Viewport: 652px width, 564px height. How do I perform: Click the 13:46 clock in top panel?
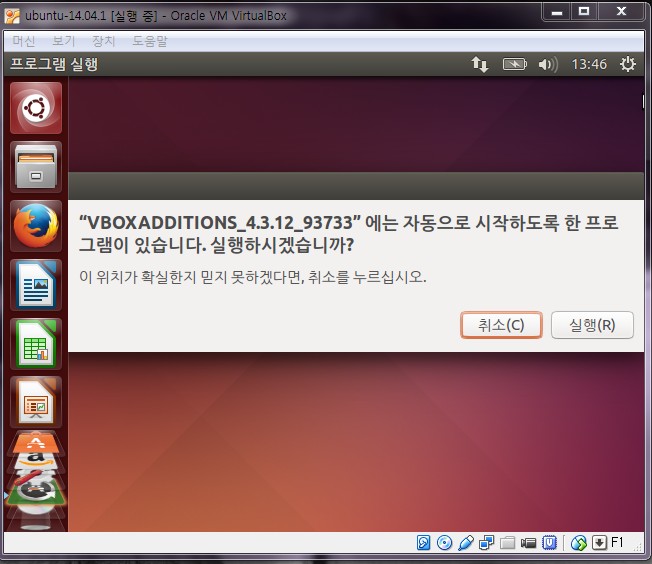pos(588,64)
